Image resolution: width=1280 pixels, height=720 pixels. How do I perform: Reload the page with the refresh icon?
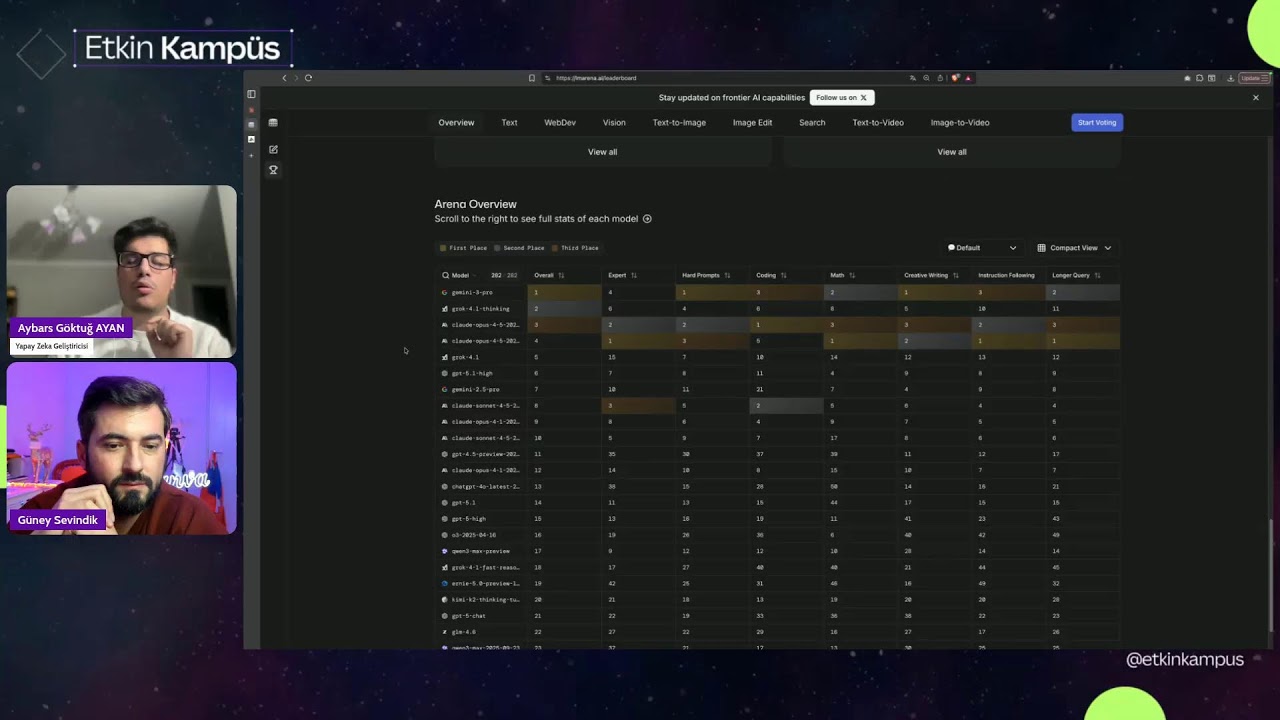point(308,78)
